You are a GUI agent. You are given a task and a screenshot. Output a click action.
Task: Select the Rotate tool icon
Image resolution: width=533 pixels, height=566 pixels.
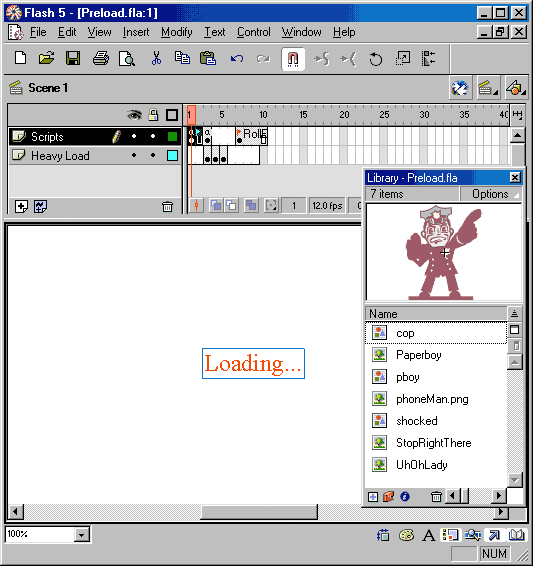tap(375, 59)
